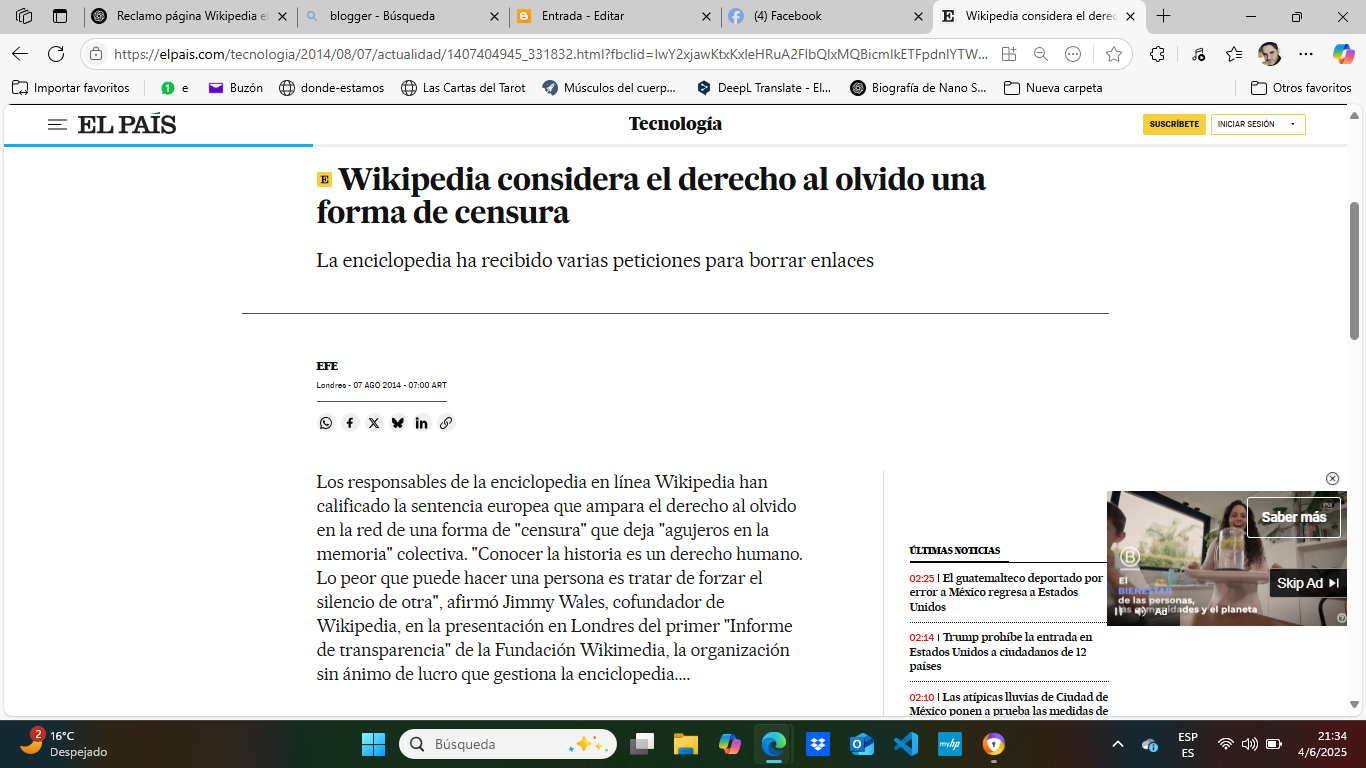1366x768 pixels.
Task: Click the page vertical scrollbar thumb
Action: point(1355,270)
